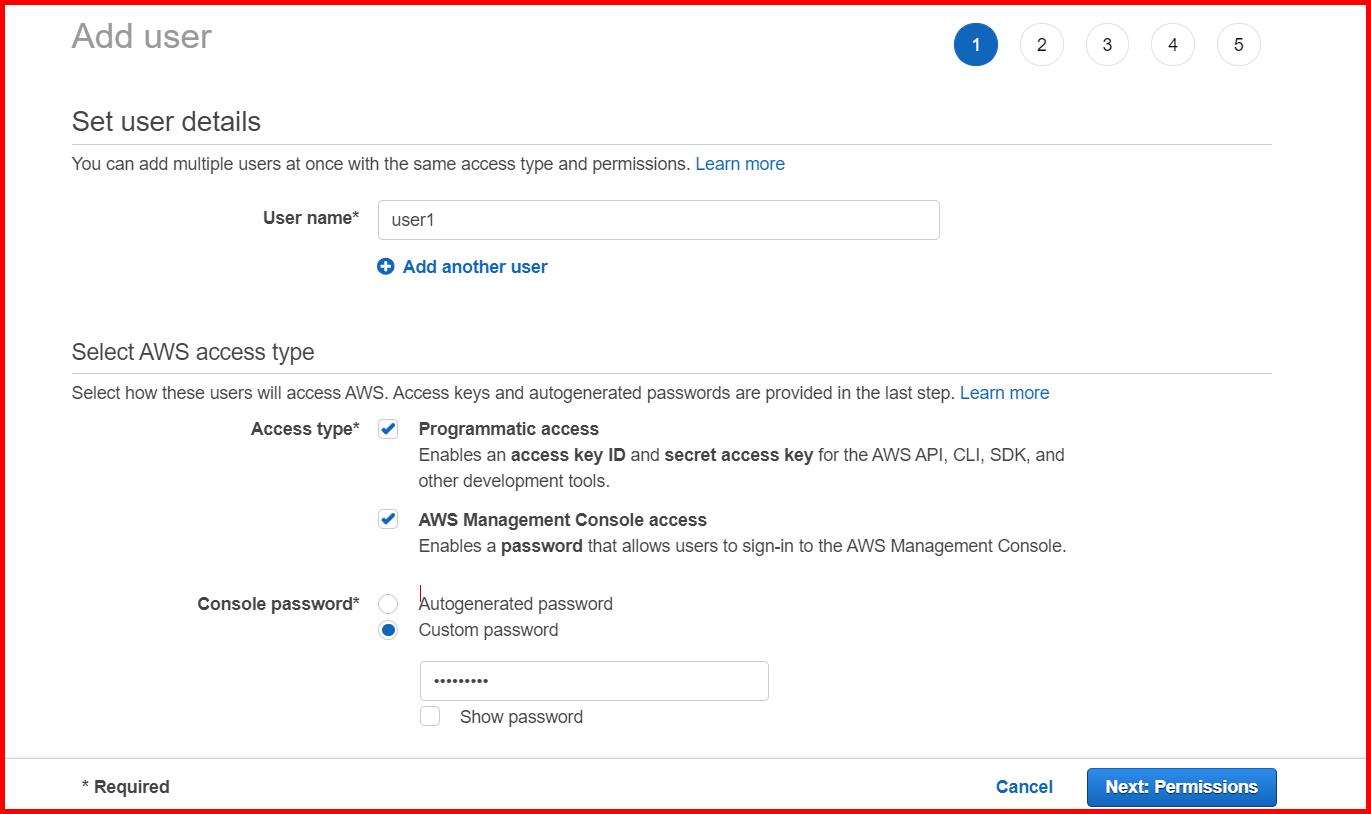Select the Custom password radio button
The image size is (1371, 814).
(388, 630)
